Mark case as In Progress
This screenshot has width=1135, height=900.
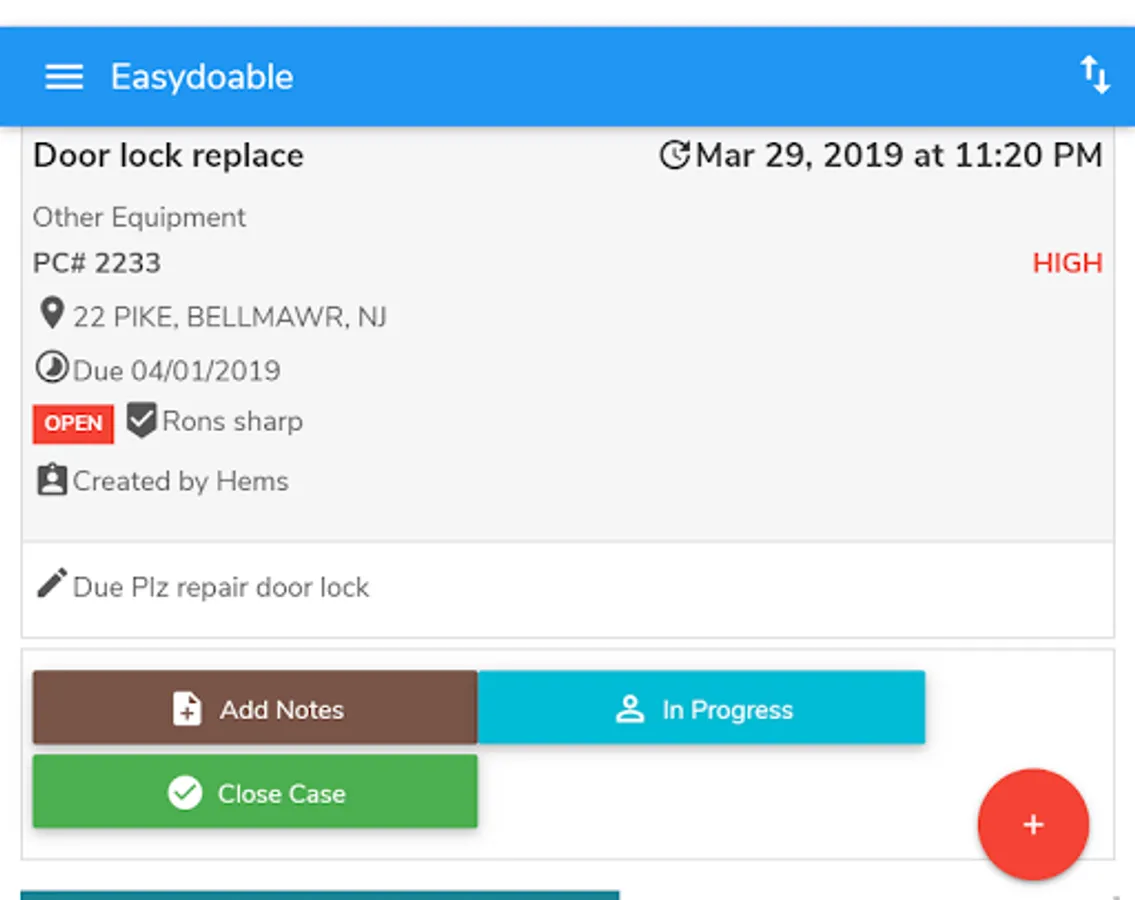[x=701, y=709]
